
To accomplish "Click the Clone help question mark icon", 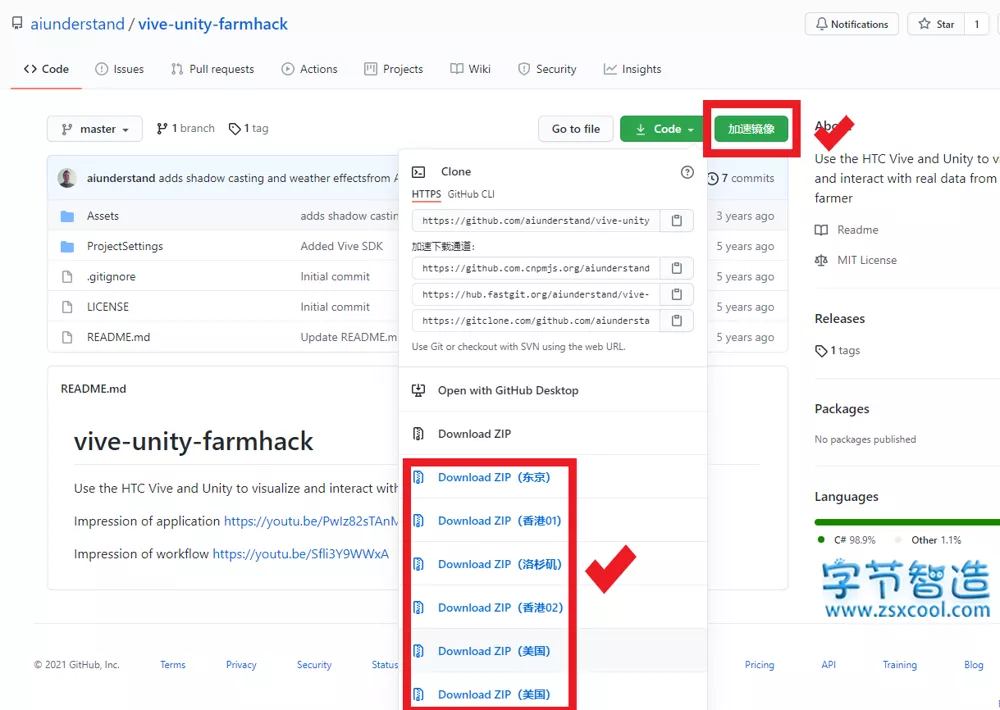I will coord(687,172).
